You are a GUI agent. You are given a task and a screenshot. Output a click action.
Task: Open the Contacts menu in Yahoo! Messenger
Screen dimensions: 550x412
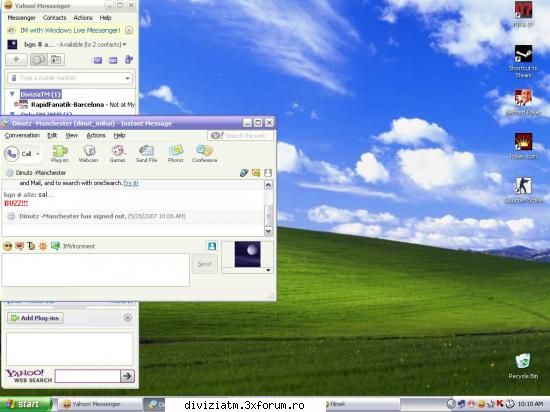[54, 18]
